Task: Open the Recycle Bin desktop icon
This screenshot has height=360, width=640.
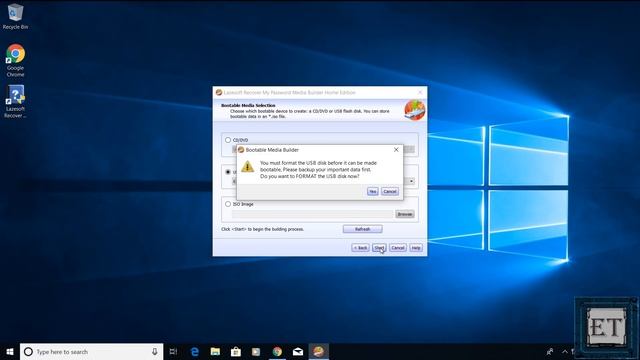Action: point(16,16)
